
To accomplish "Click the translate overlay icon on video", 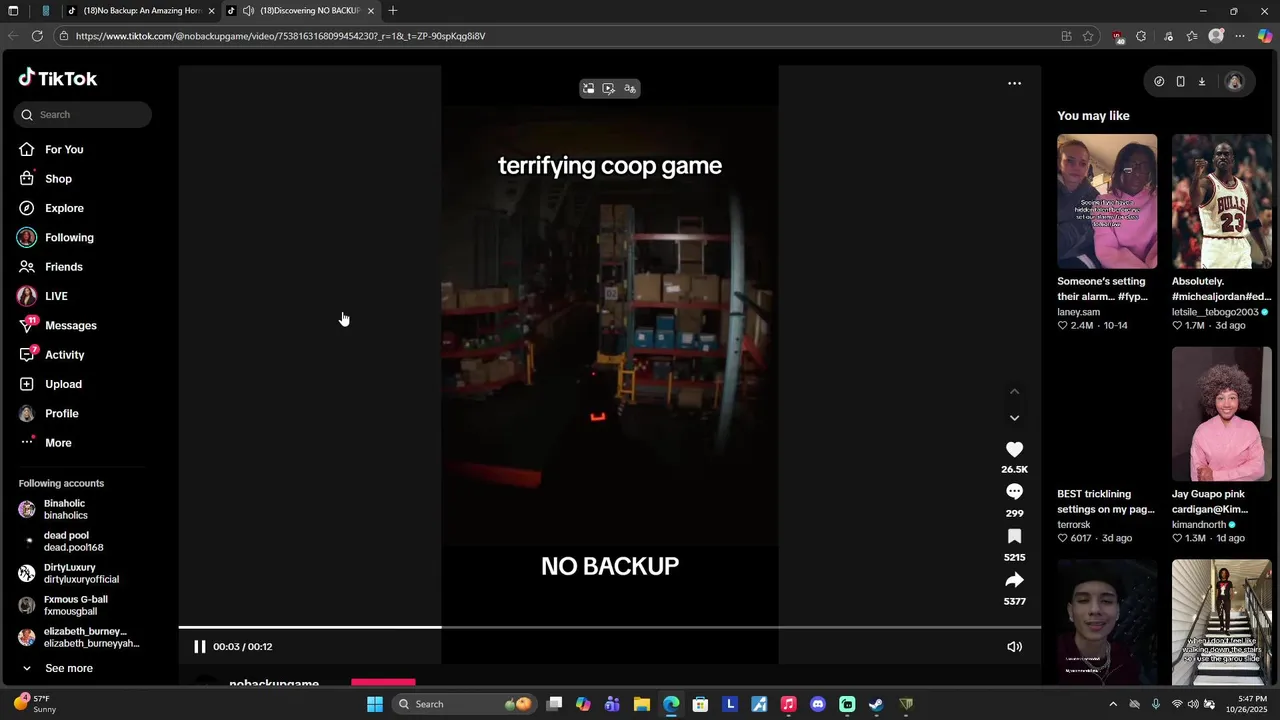I will point(630,89).
